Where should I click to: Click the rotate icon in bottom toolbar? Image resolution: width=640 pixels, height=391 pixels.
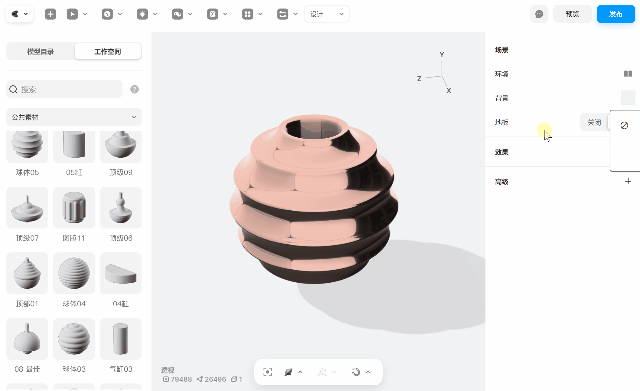[356, 372]
